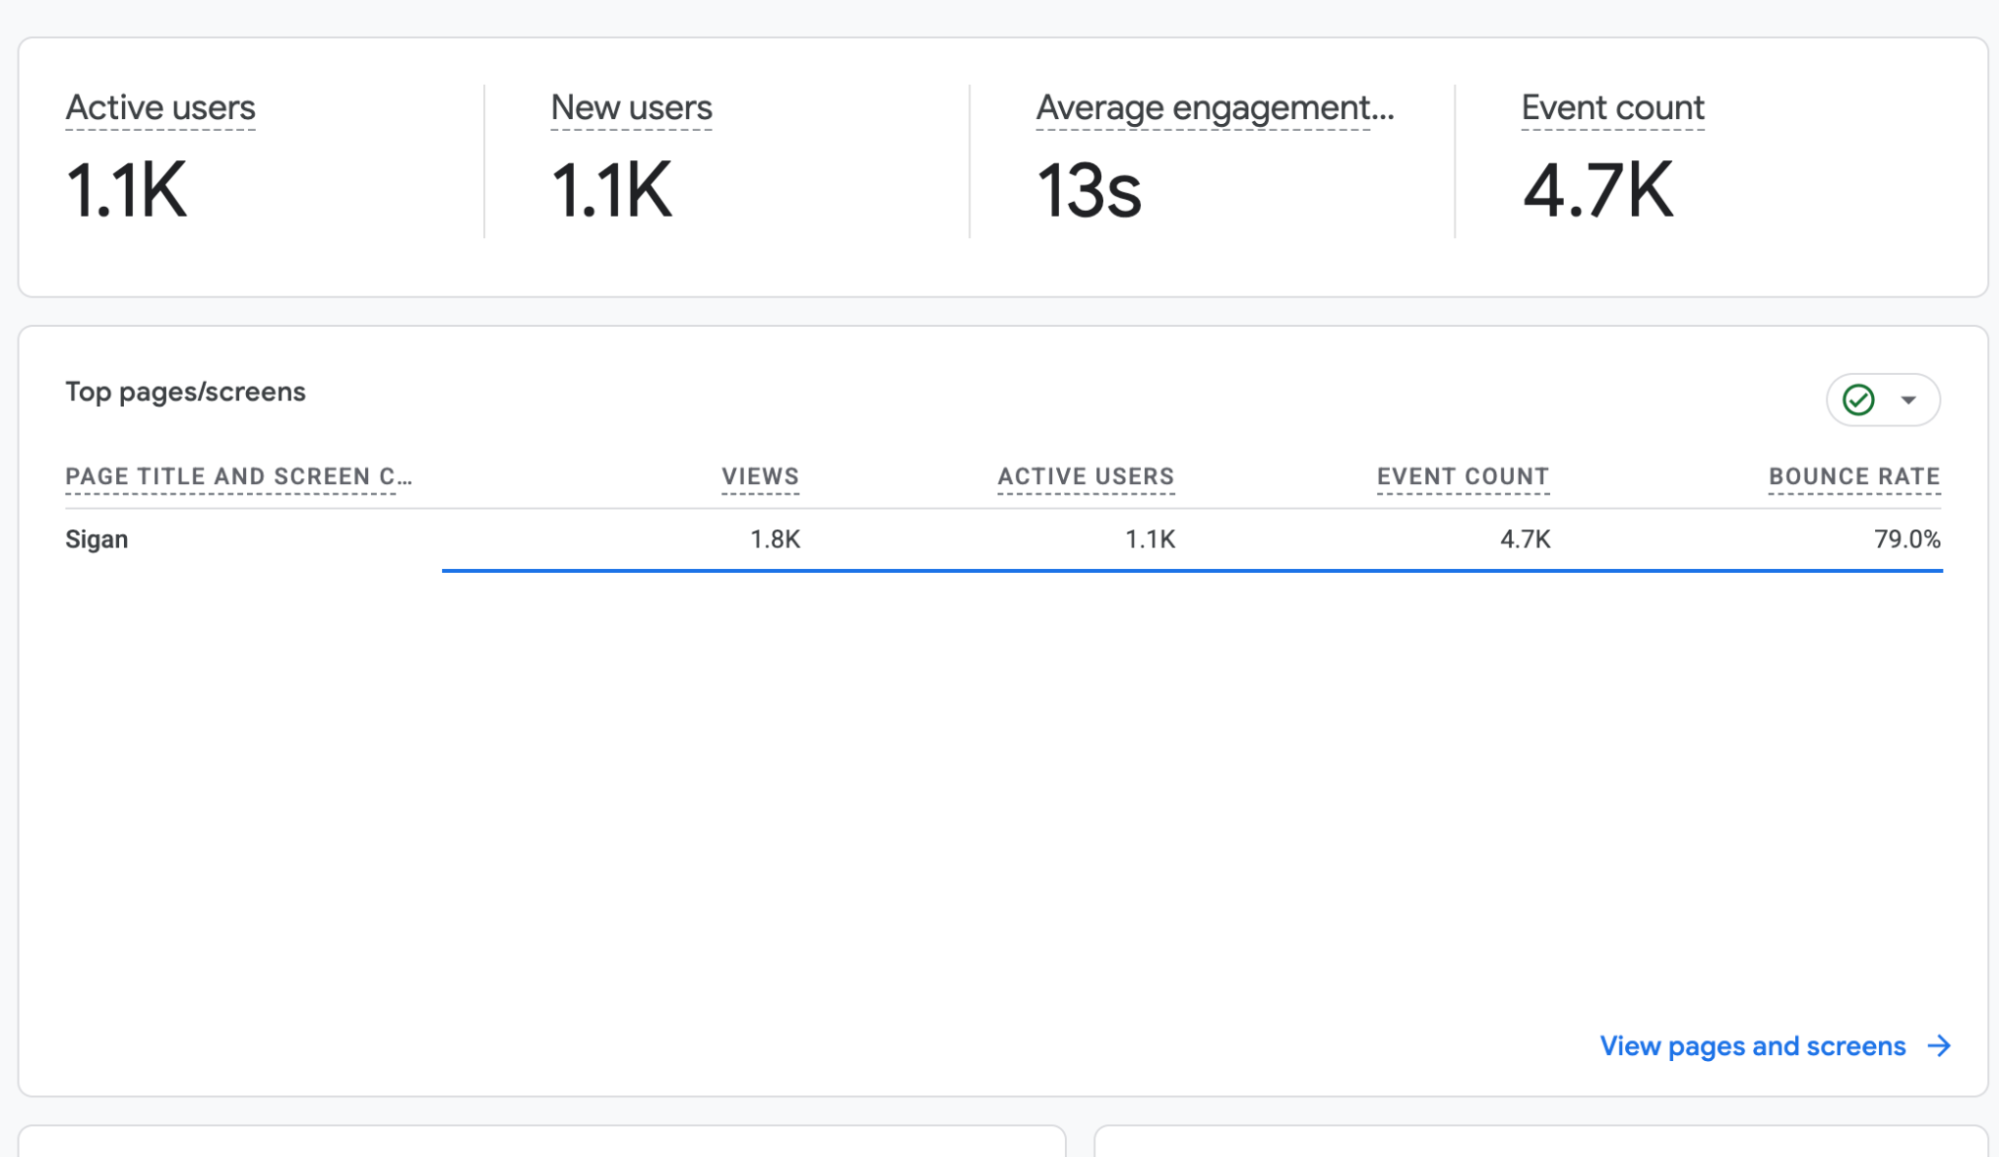Click the 13s engagement time value
The width and height of the screenshot is (1999, 1157).
tap(1088, 190)
